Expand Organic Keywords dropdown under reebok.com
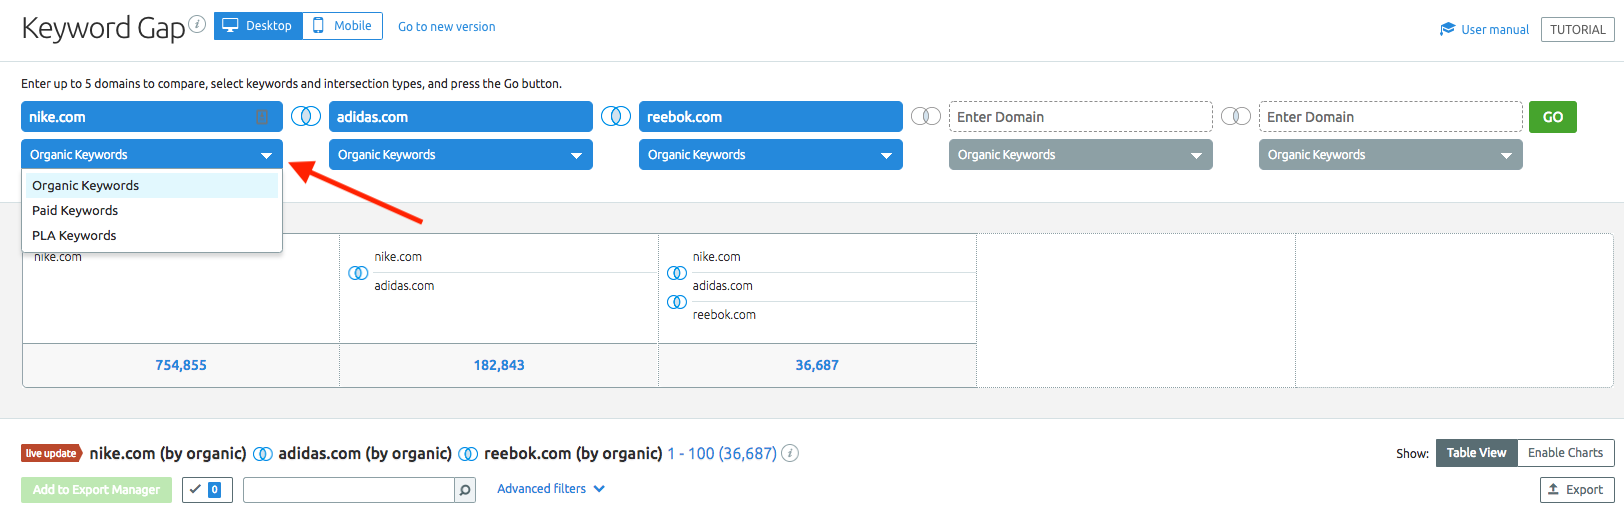Screen dimensions: 1624x517 (770, 155)
